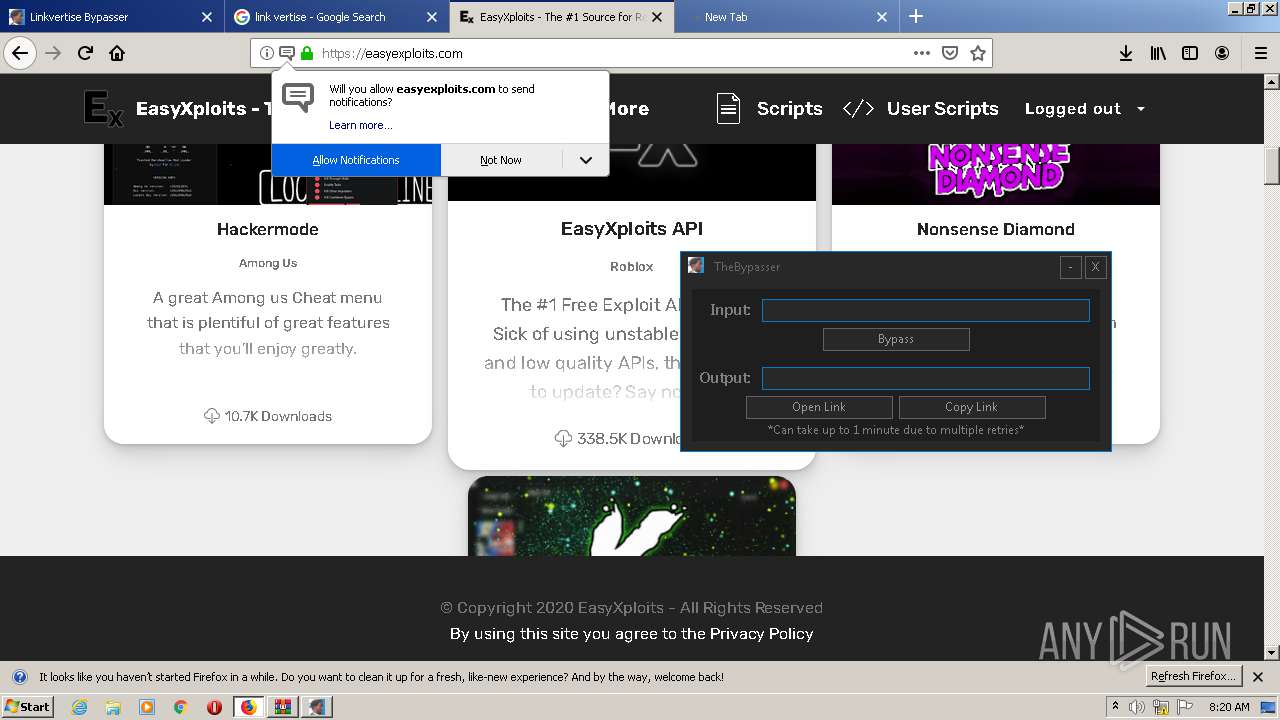Open the Library menu
The height and width of the screenshot is (720, 1280).
point(1158,53)
